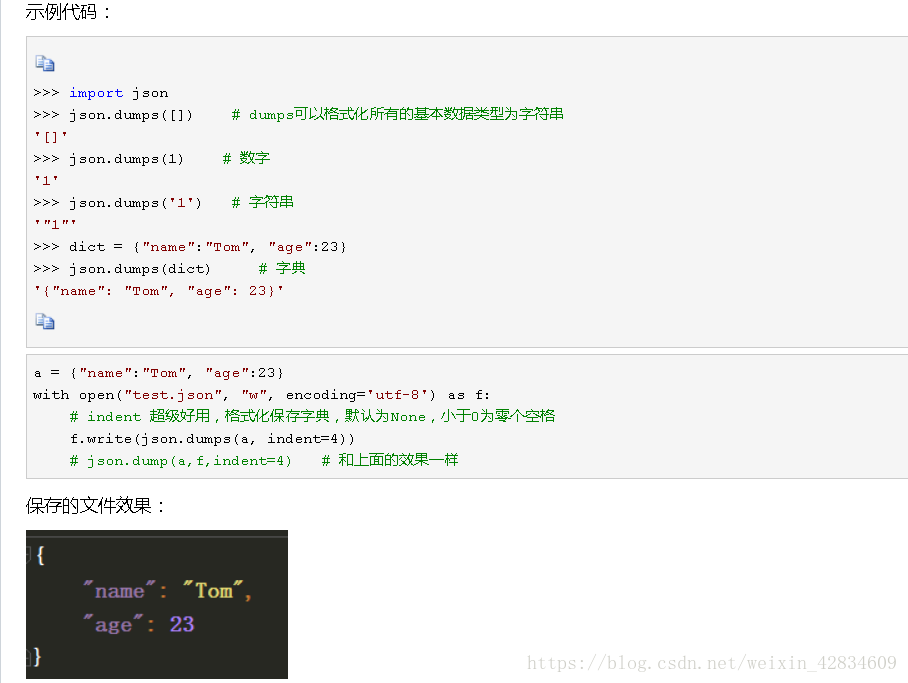
Task: Select the json.dumps([]) code line
Action: (x=298, y=114)
